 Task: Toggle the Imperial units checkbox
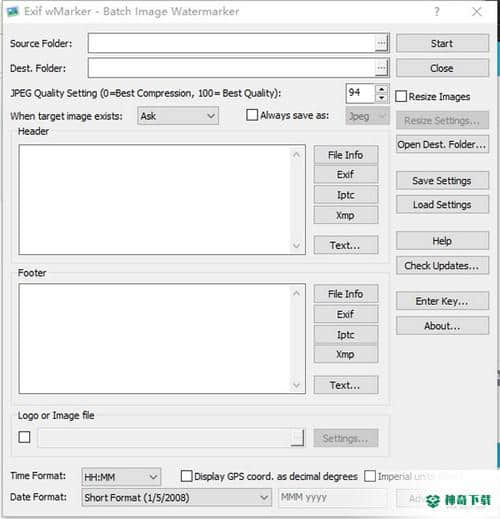point(370,476)
